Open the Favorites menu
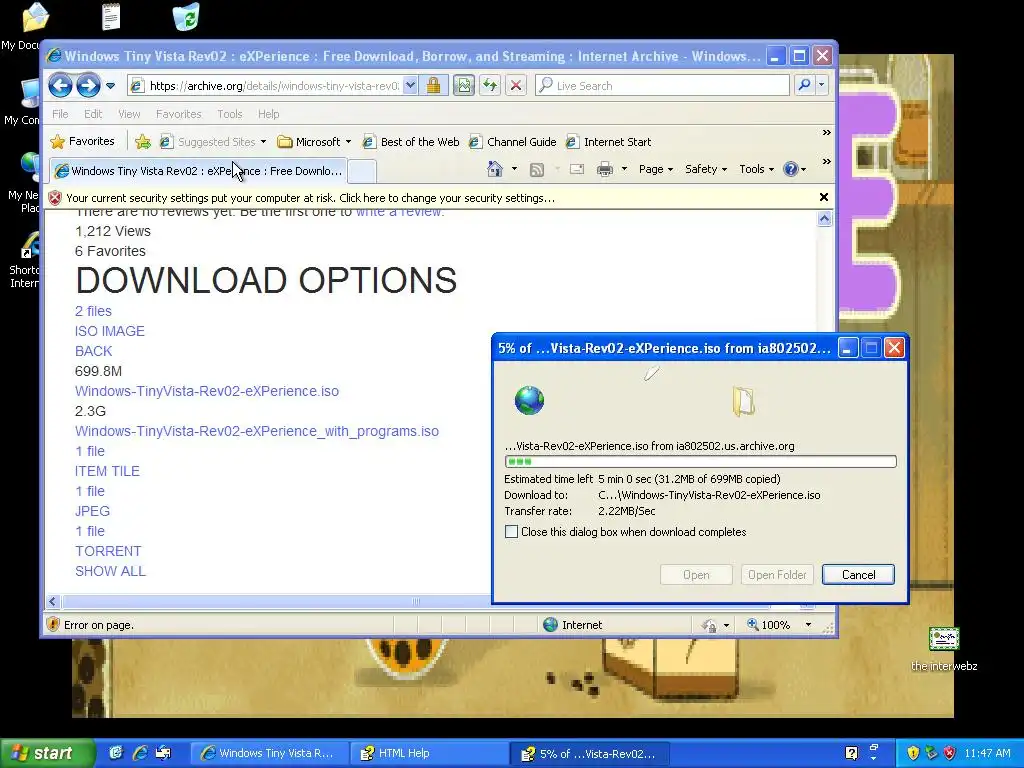The image size is (1024, 768). click(178, 114)
